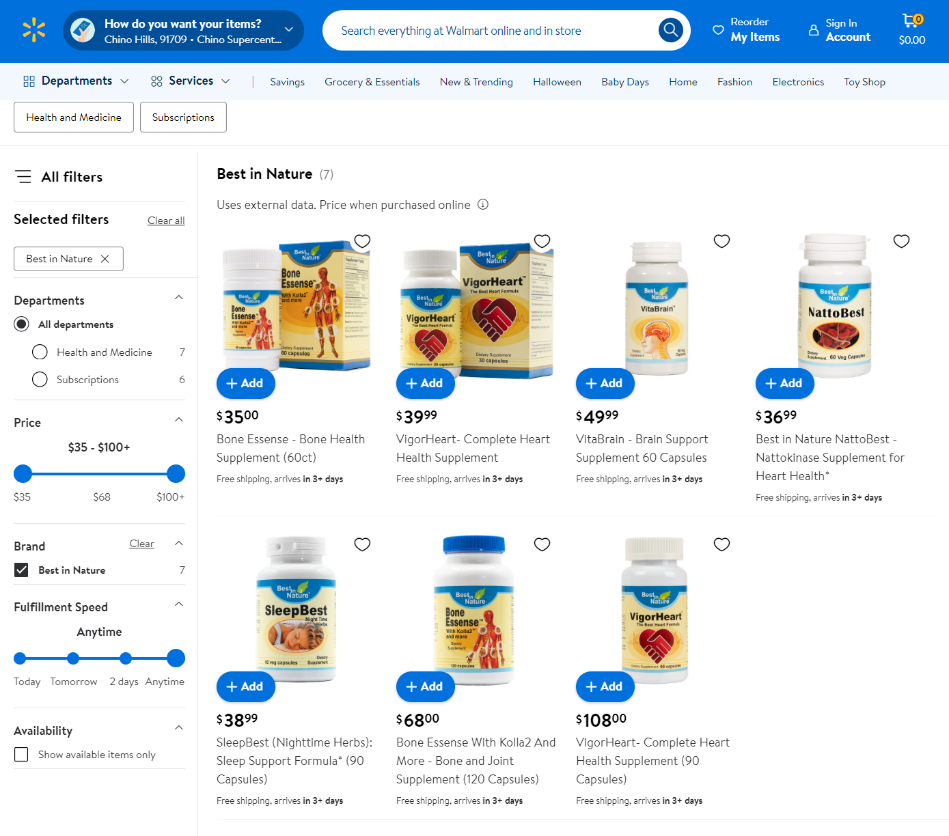Select the Health and Medicine radio button
This screenshot has height=836, width=949.
coord(39,352)
